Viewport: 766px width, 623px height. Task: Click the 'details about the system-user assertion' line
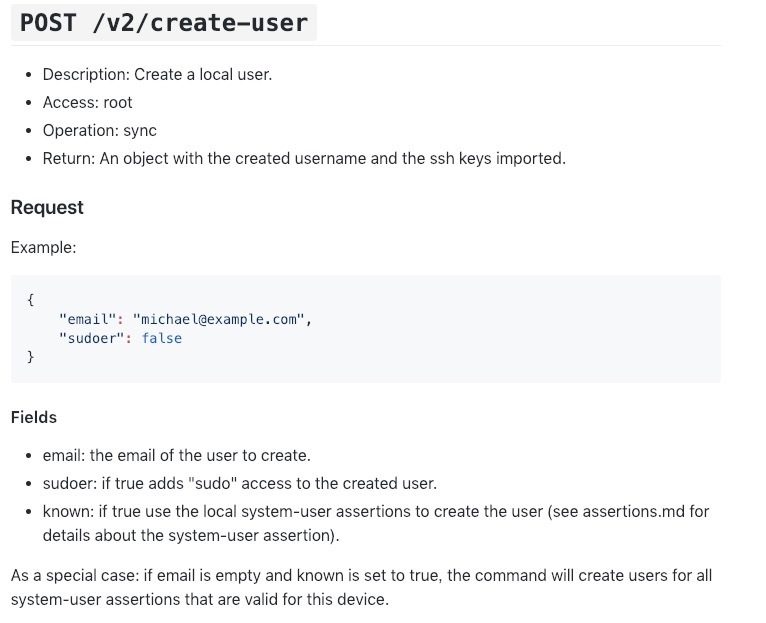coord(191,536)
